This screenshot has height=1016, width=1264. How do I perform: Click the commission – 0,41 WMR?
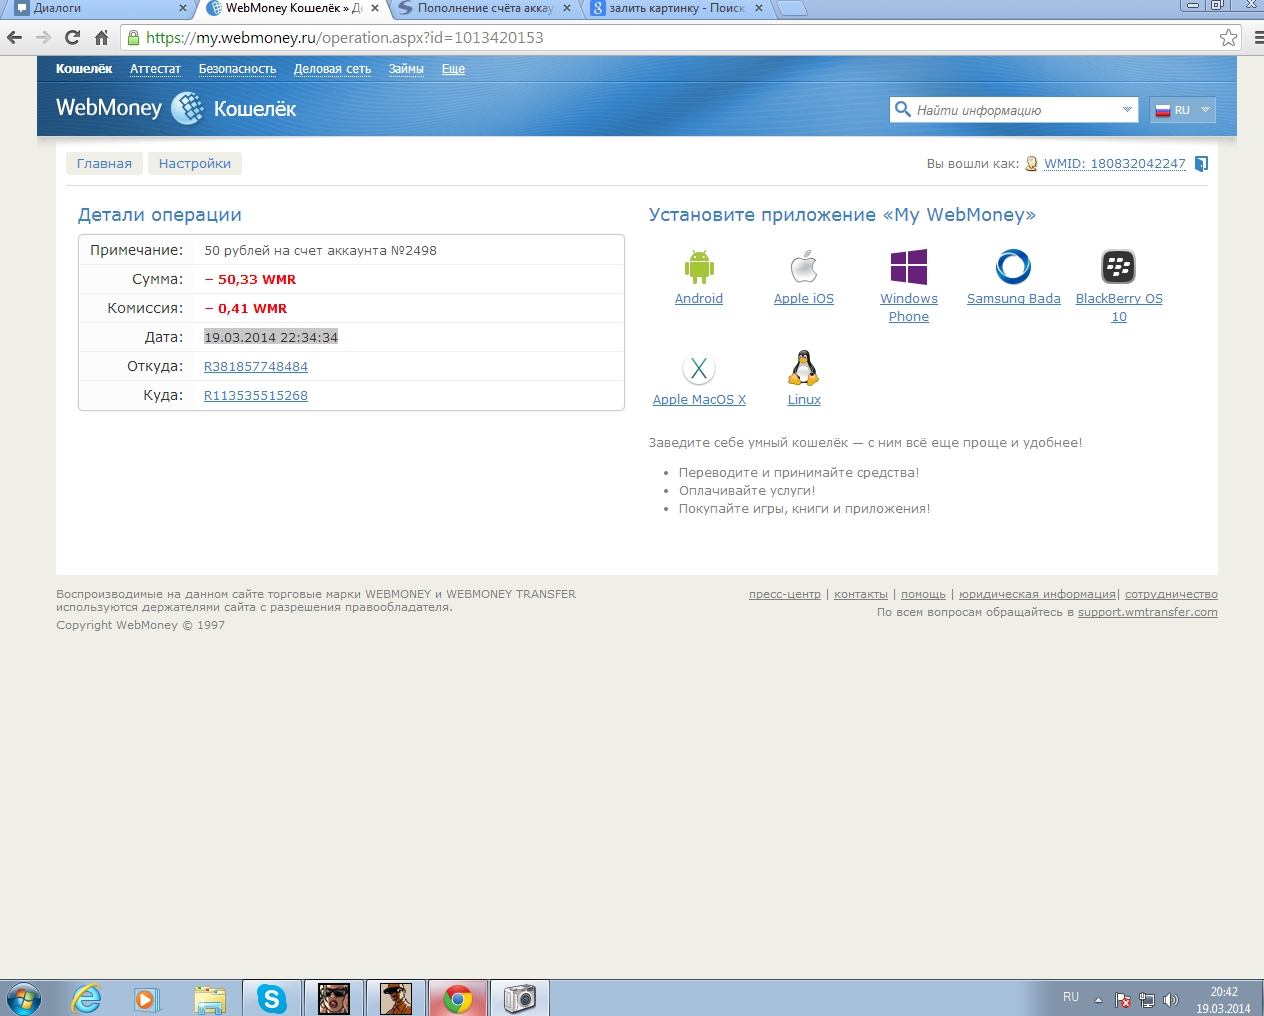245,309
